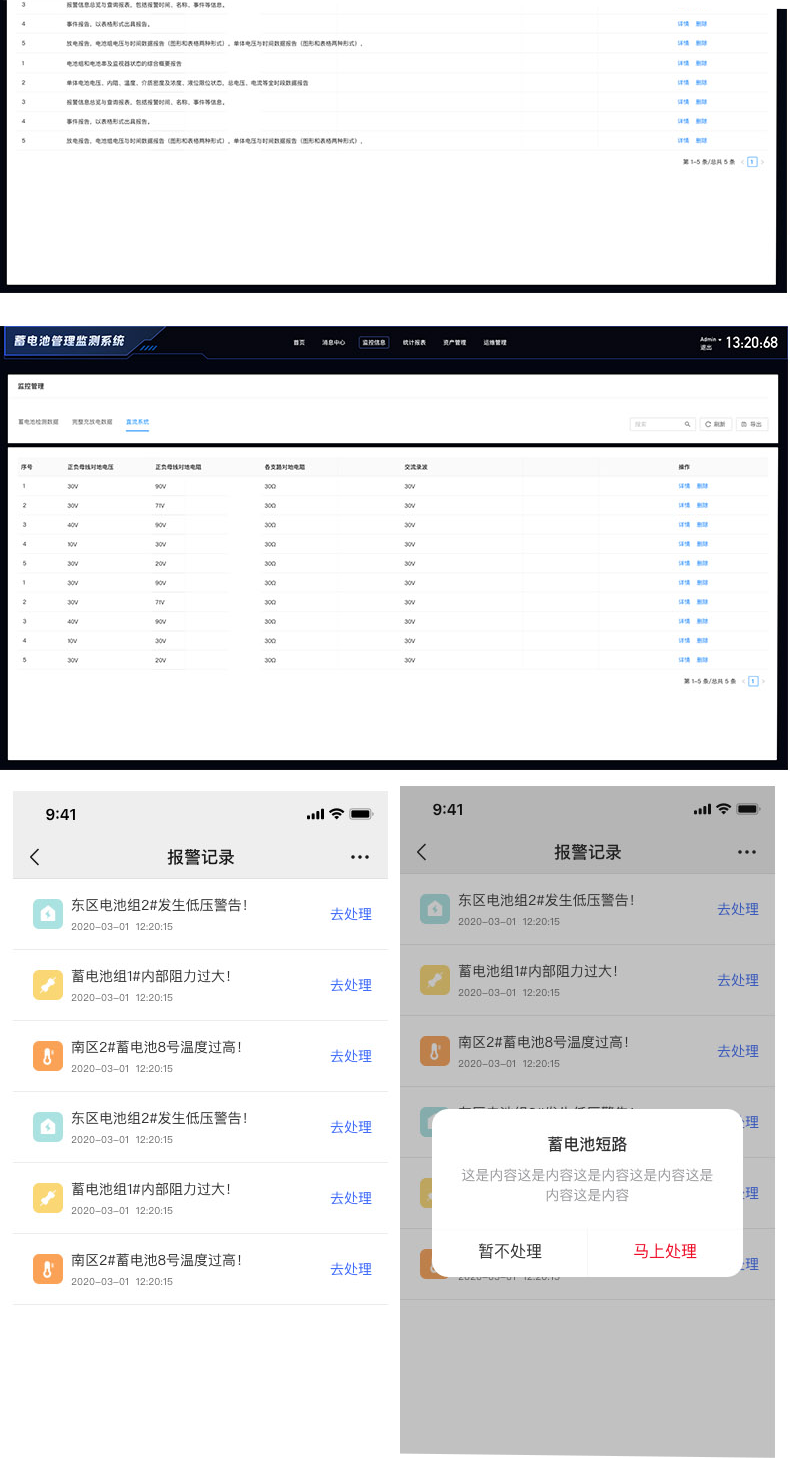790x1458 pixels.
Task: Tap the back arrow in left 报警记录 screen
Action: point(35,857)
